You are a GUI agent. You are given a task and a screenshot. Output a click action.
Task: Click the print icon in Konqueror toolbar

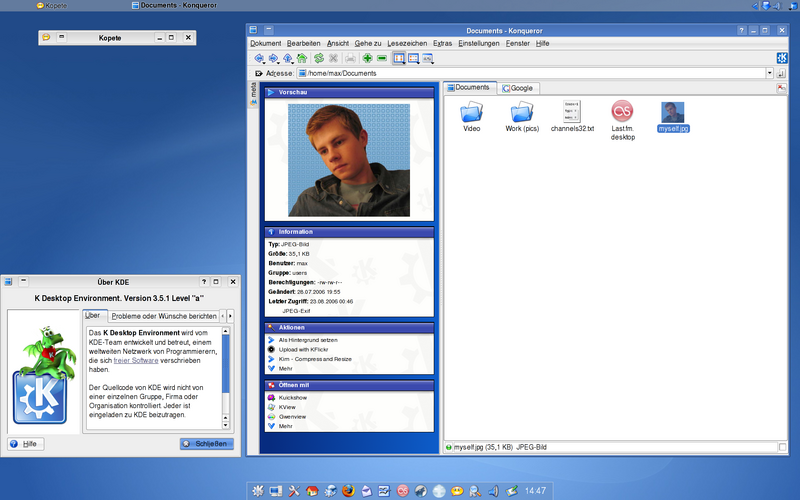(x=350, y=58)
